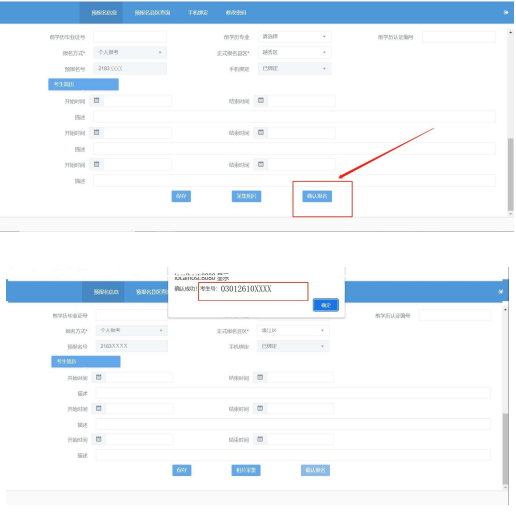Open the 手机绑定 tab in the upper header
516x512 pixels.
coord(198,13)
